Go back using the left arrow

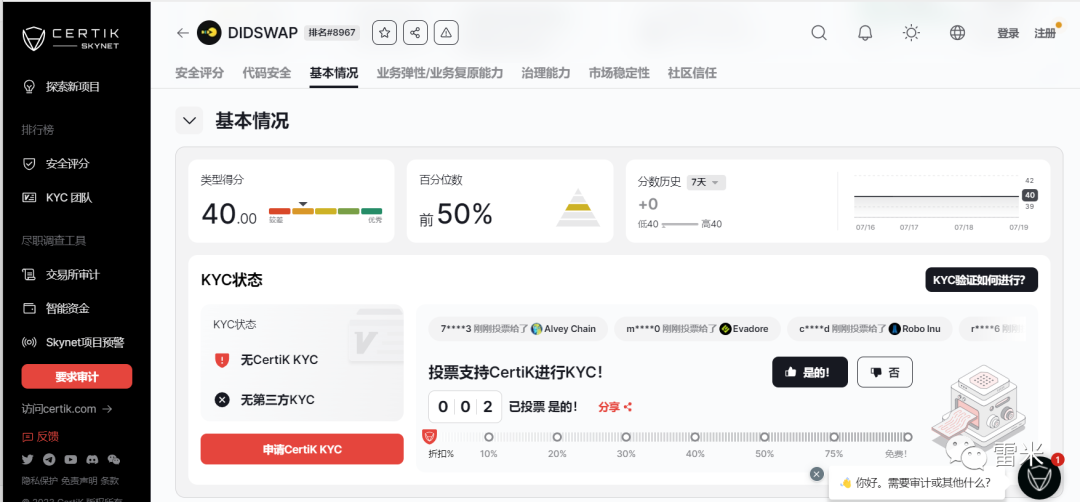(183, 33)
